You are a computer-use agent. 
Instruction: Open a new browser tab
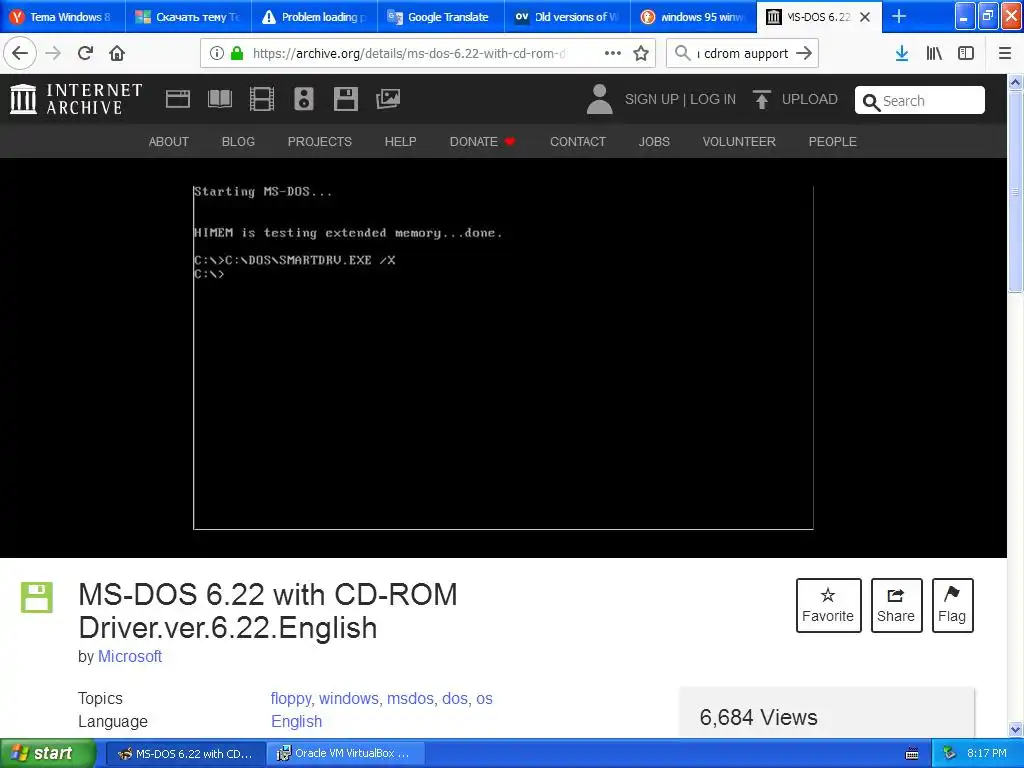click(899, 16)
